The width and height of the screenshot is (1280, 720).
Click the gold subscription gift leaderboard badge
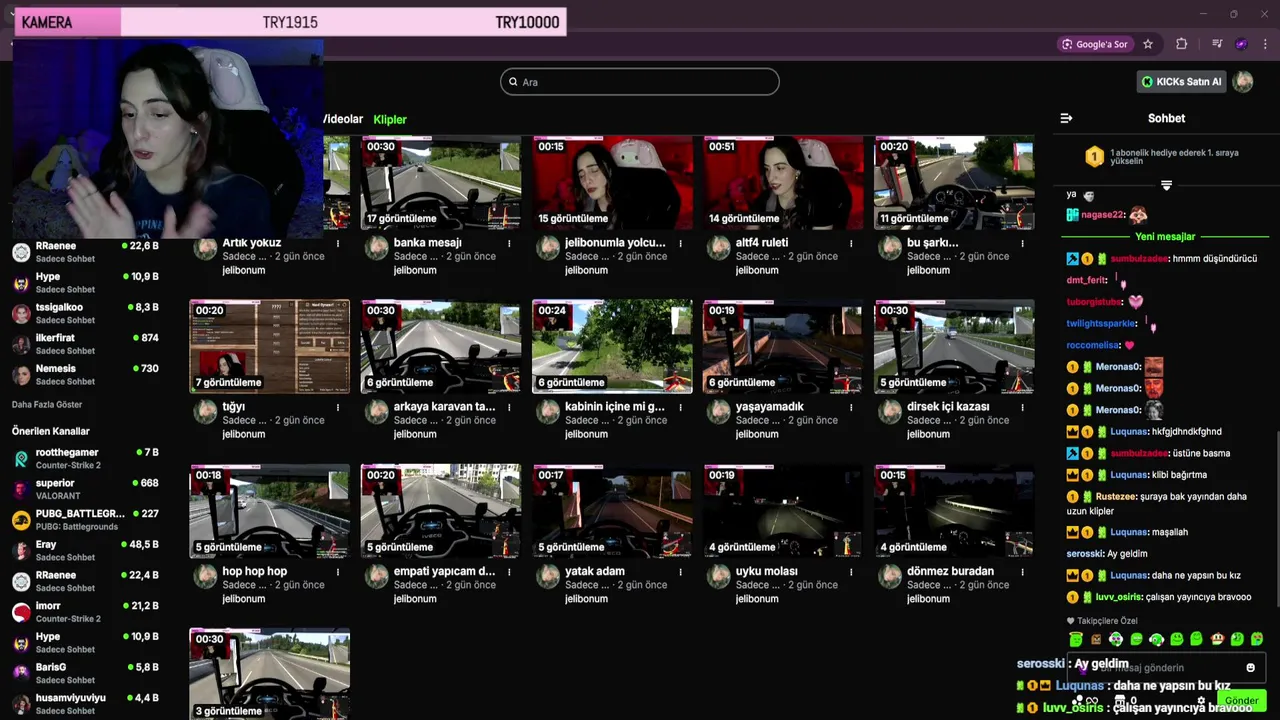[x=1094, y=156]
